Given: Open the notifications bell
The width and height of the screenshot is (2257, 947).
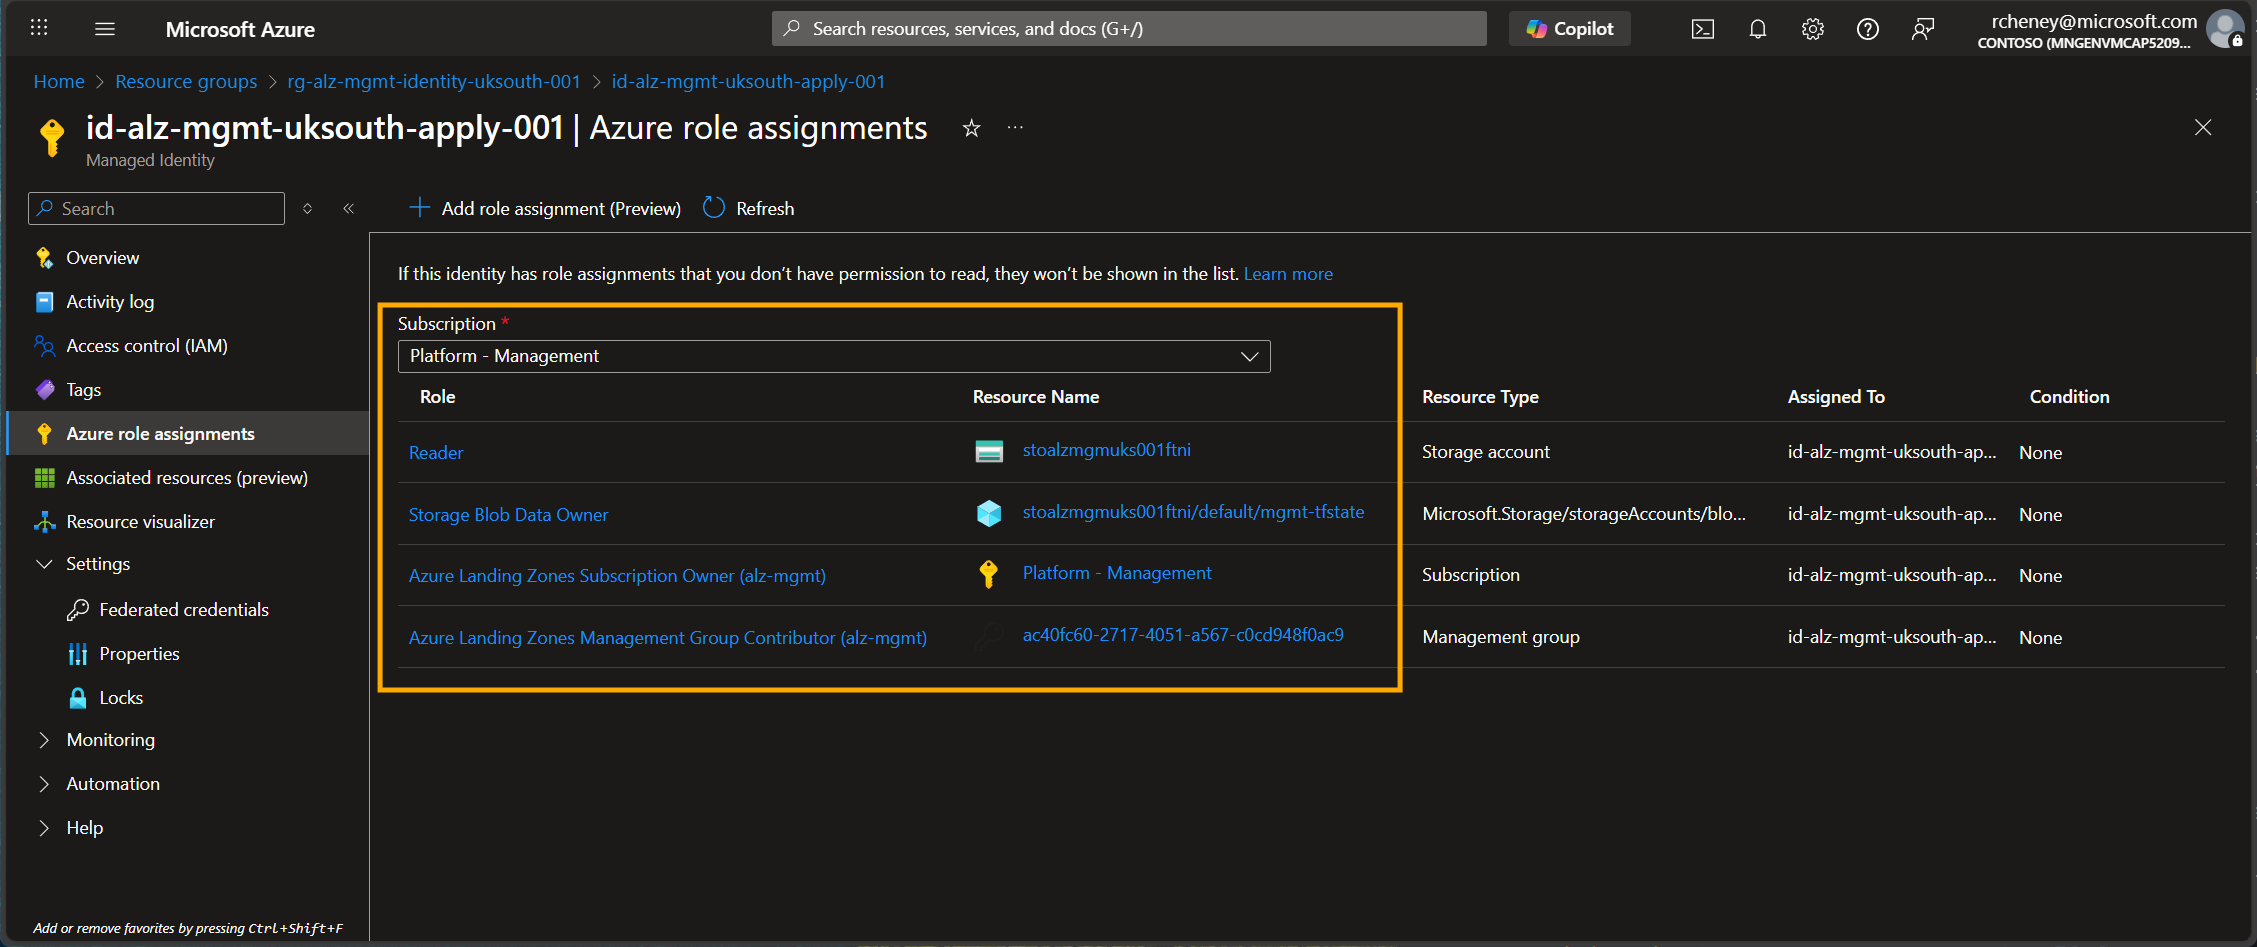Looking at the screenshot, I should [x=1757, y=29].
